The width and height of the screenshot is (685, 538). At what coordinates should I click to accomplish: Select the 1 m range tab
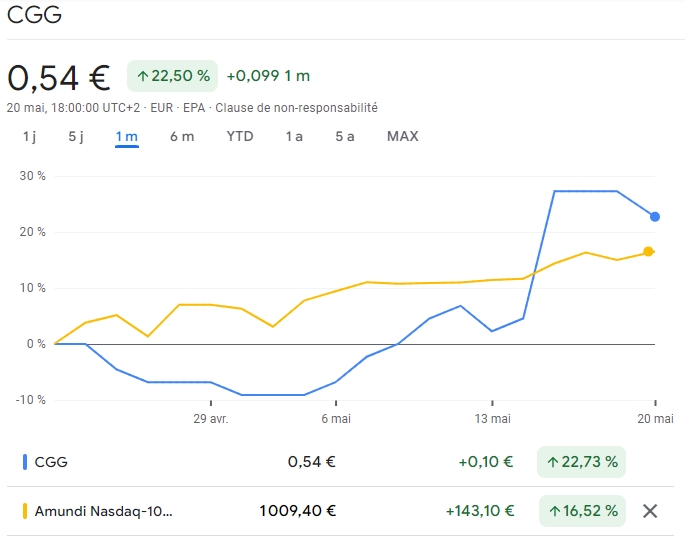click(126, 136)
